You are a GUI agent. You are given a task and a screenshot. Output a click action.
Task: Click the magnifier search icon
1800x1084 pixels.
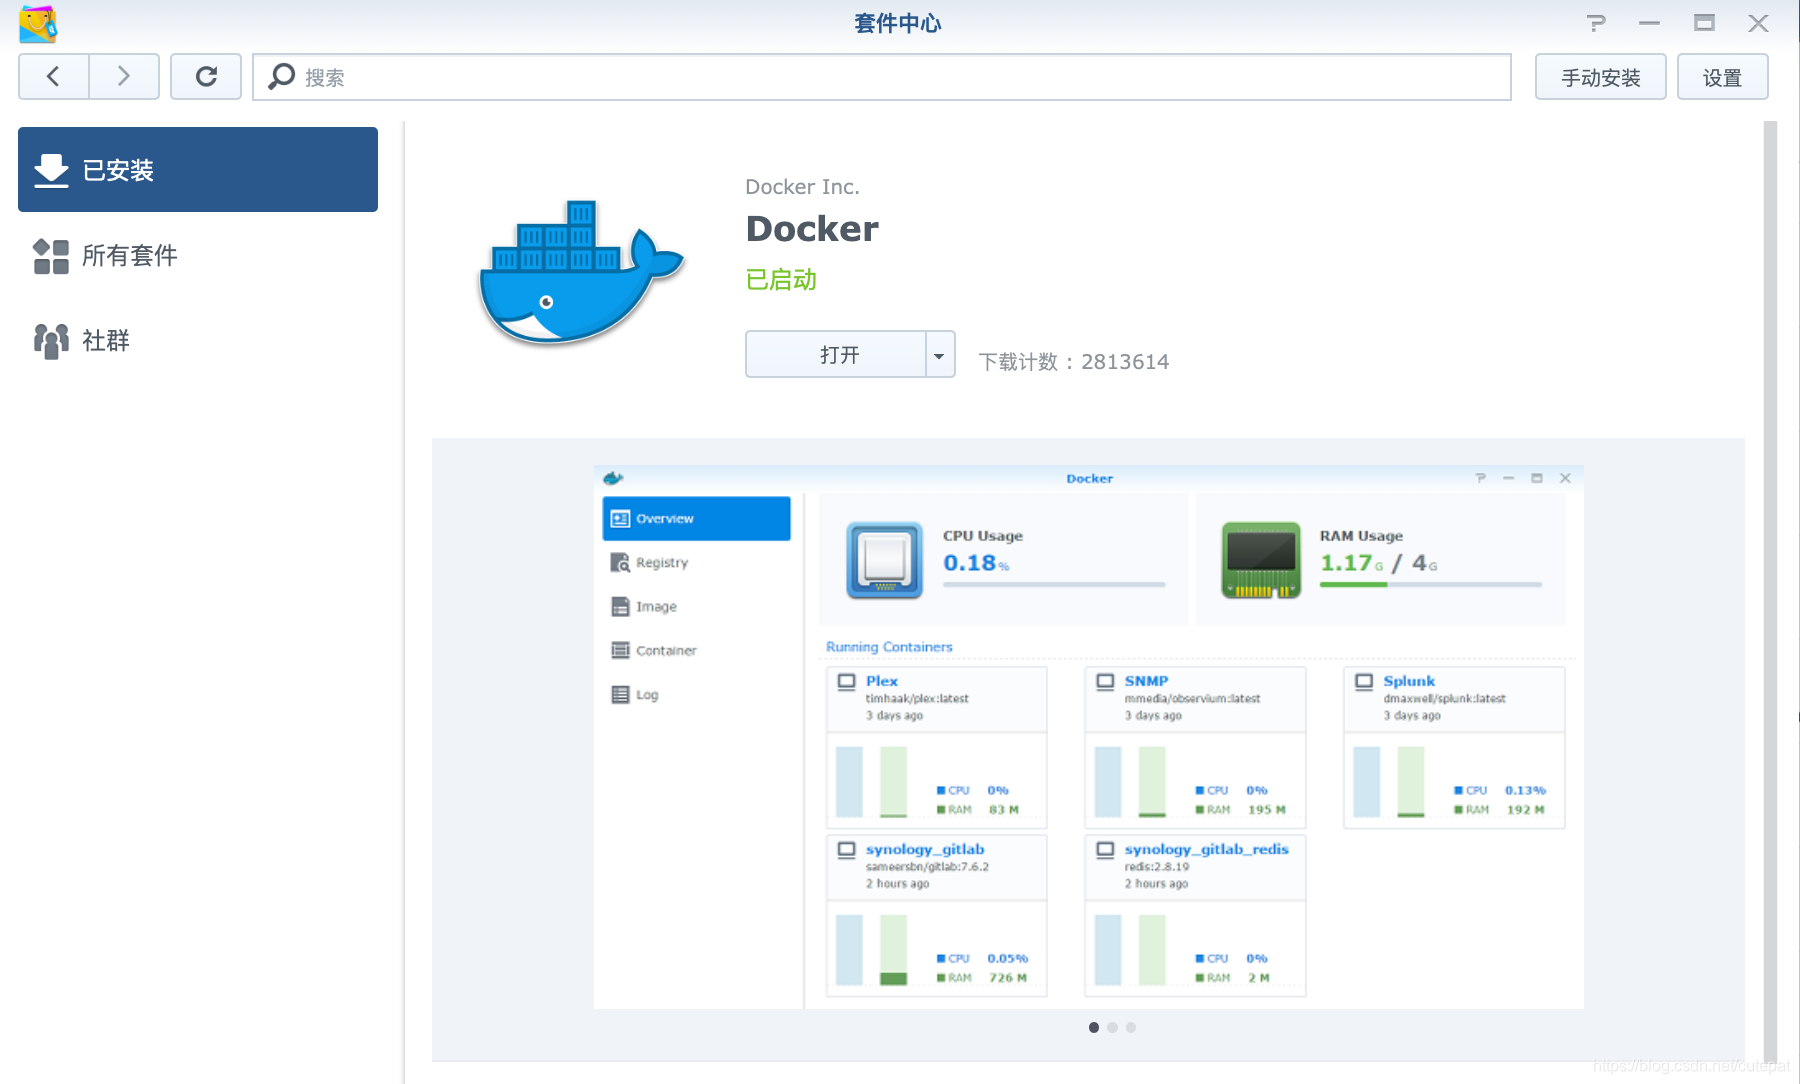click(282, 76)
